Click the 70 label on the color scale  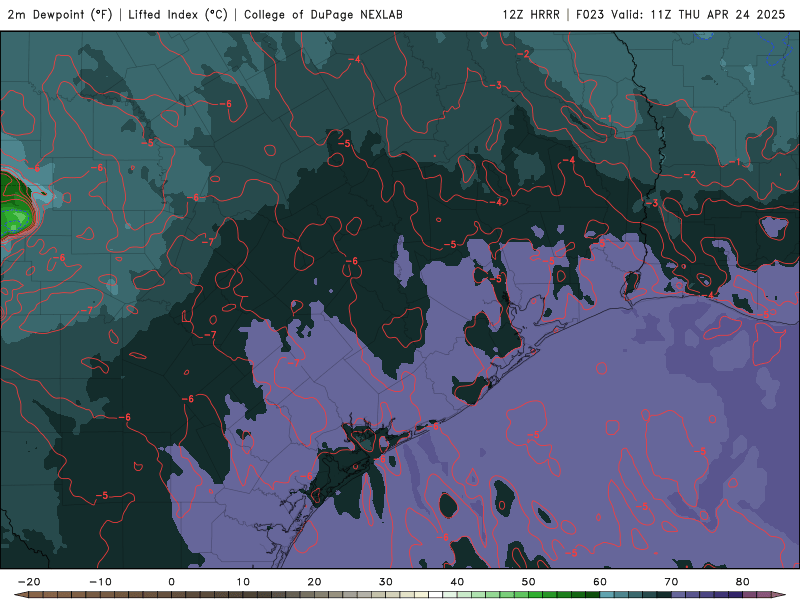(x=671, y=582)
